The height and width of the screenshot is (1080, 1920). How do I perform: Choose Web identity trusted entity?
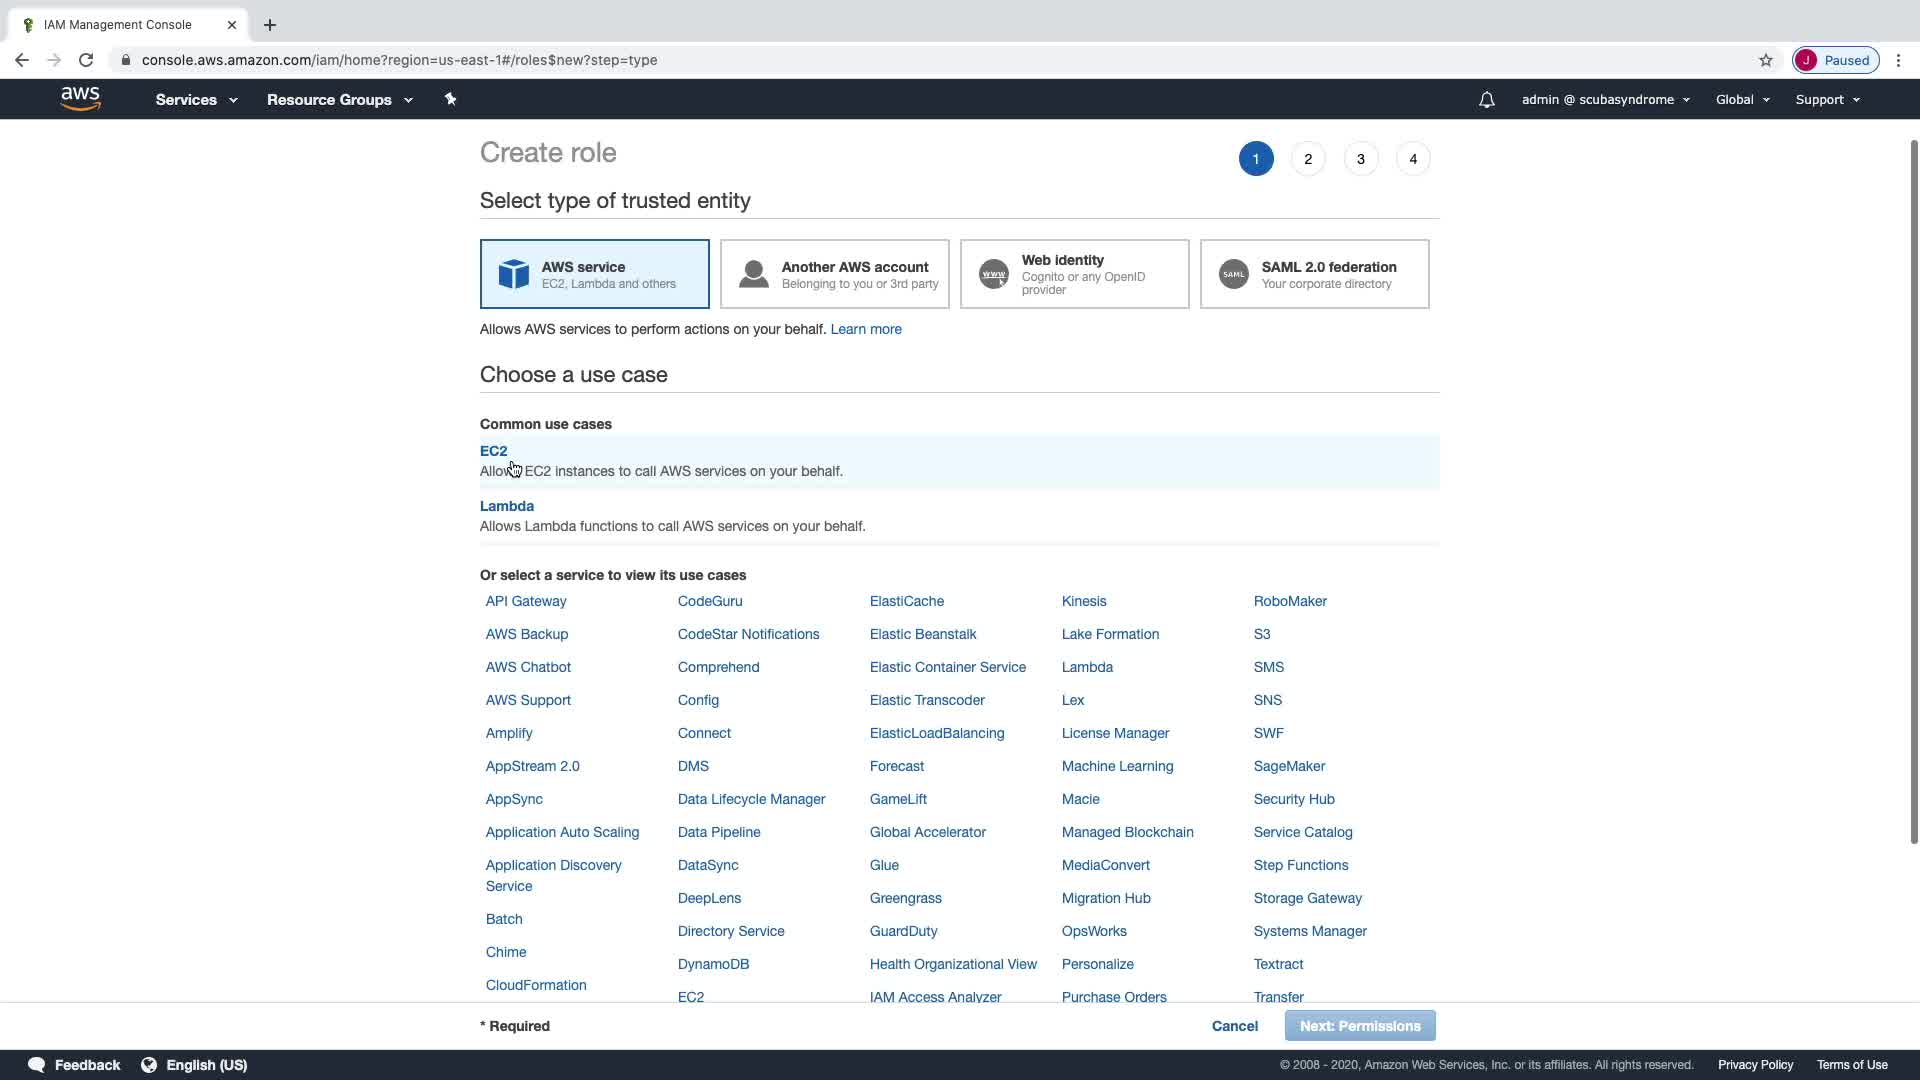[x=1074, y=274]
